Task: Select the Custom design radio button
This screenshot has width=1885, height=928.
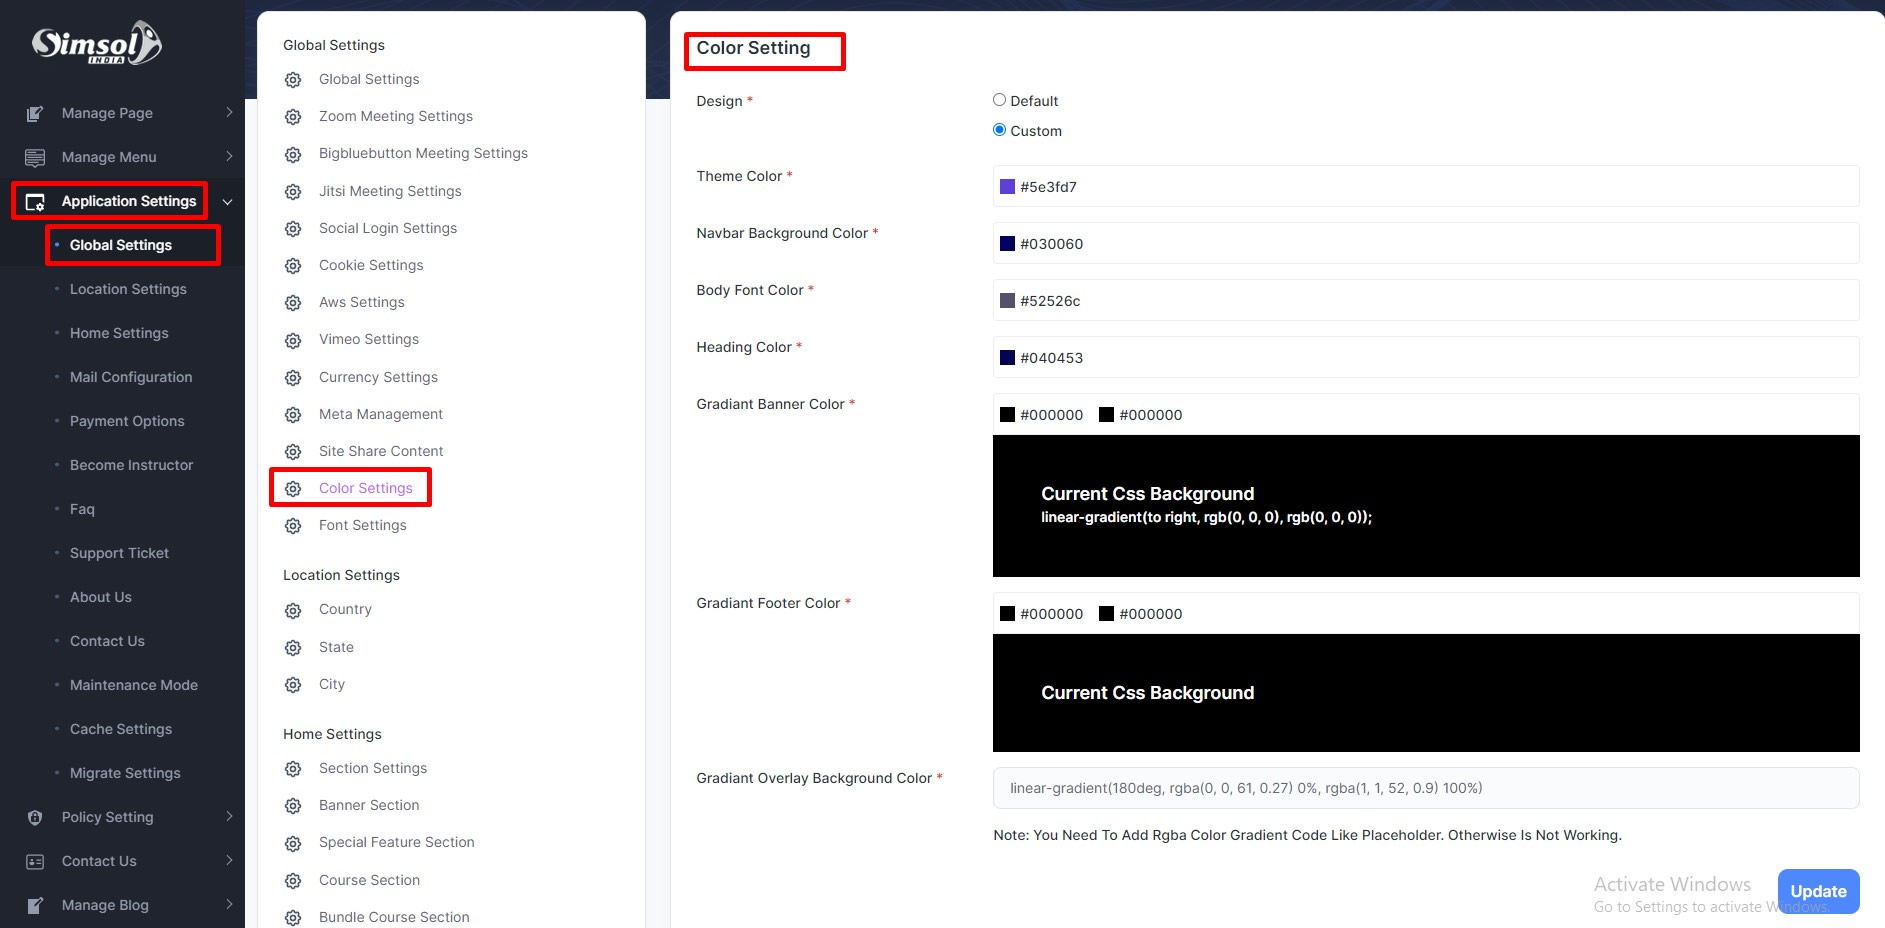Action: click(x=999, y=130)
